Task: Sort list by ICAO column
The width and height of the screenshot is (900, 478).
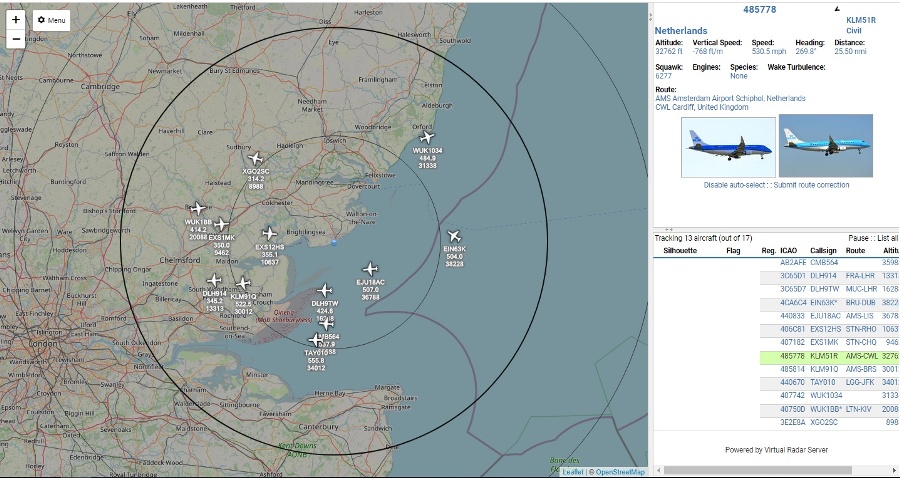Action: tap(789, 251)
